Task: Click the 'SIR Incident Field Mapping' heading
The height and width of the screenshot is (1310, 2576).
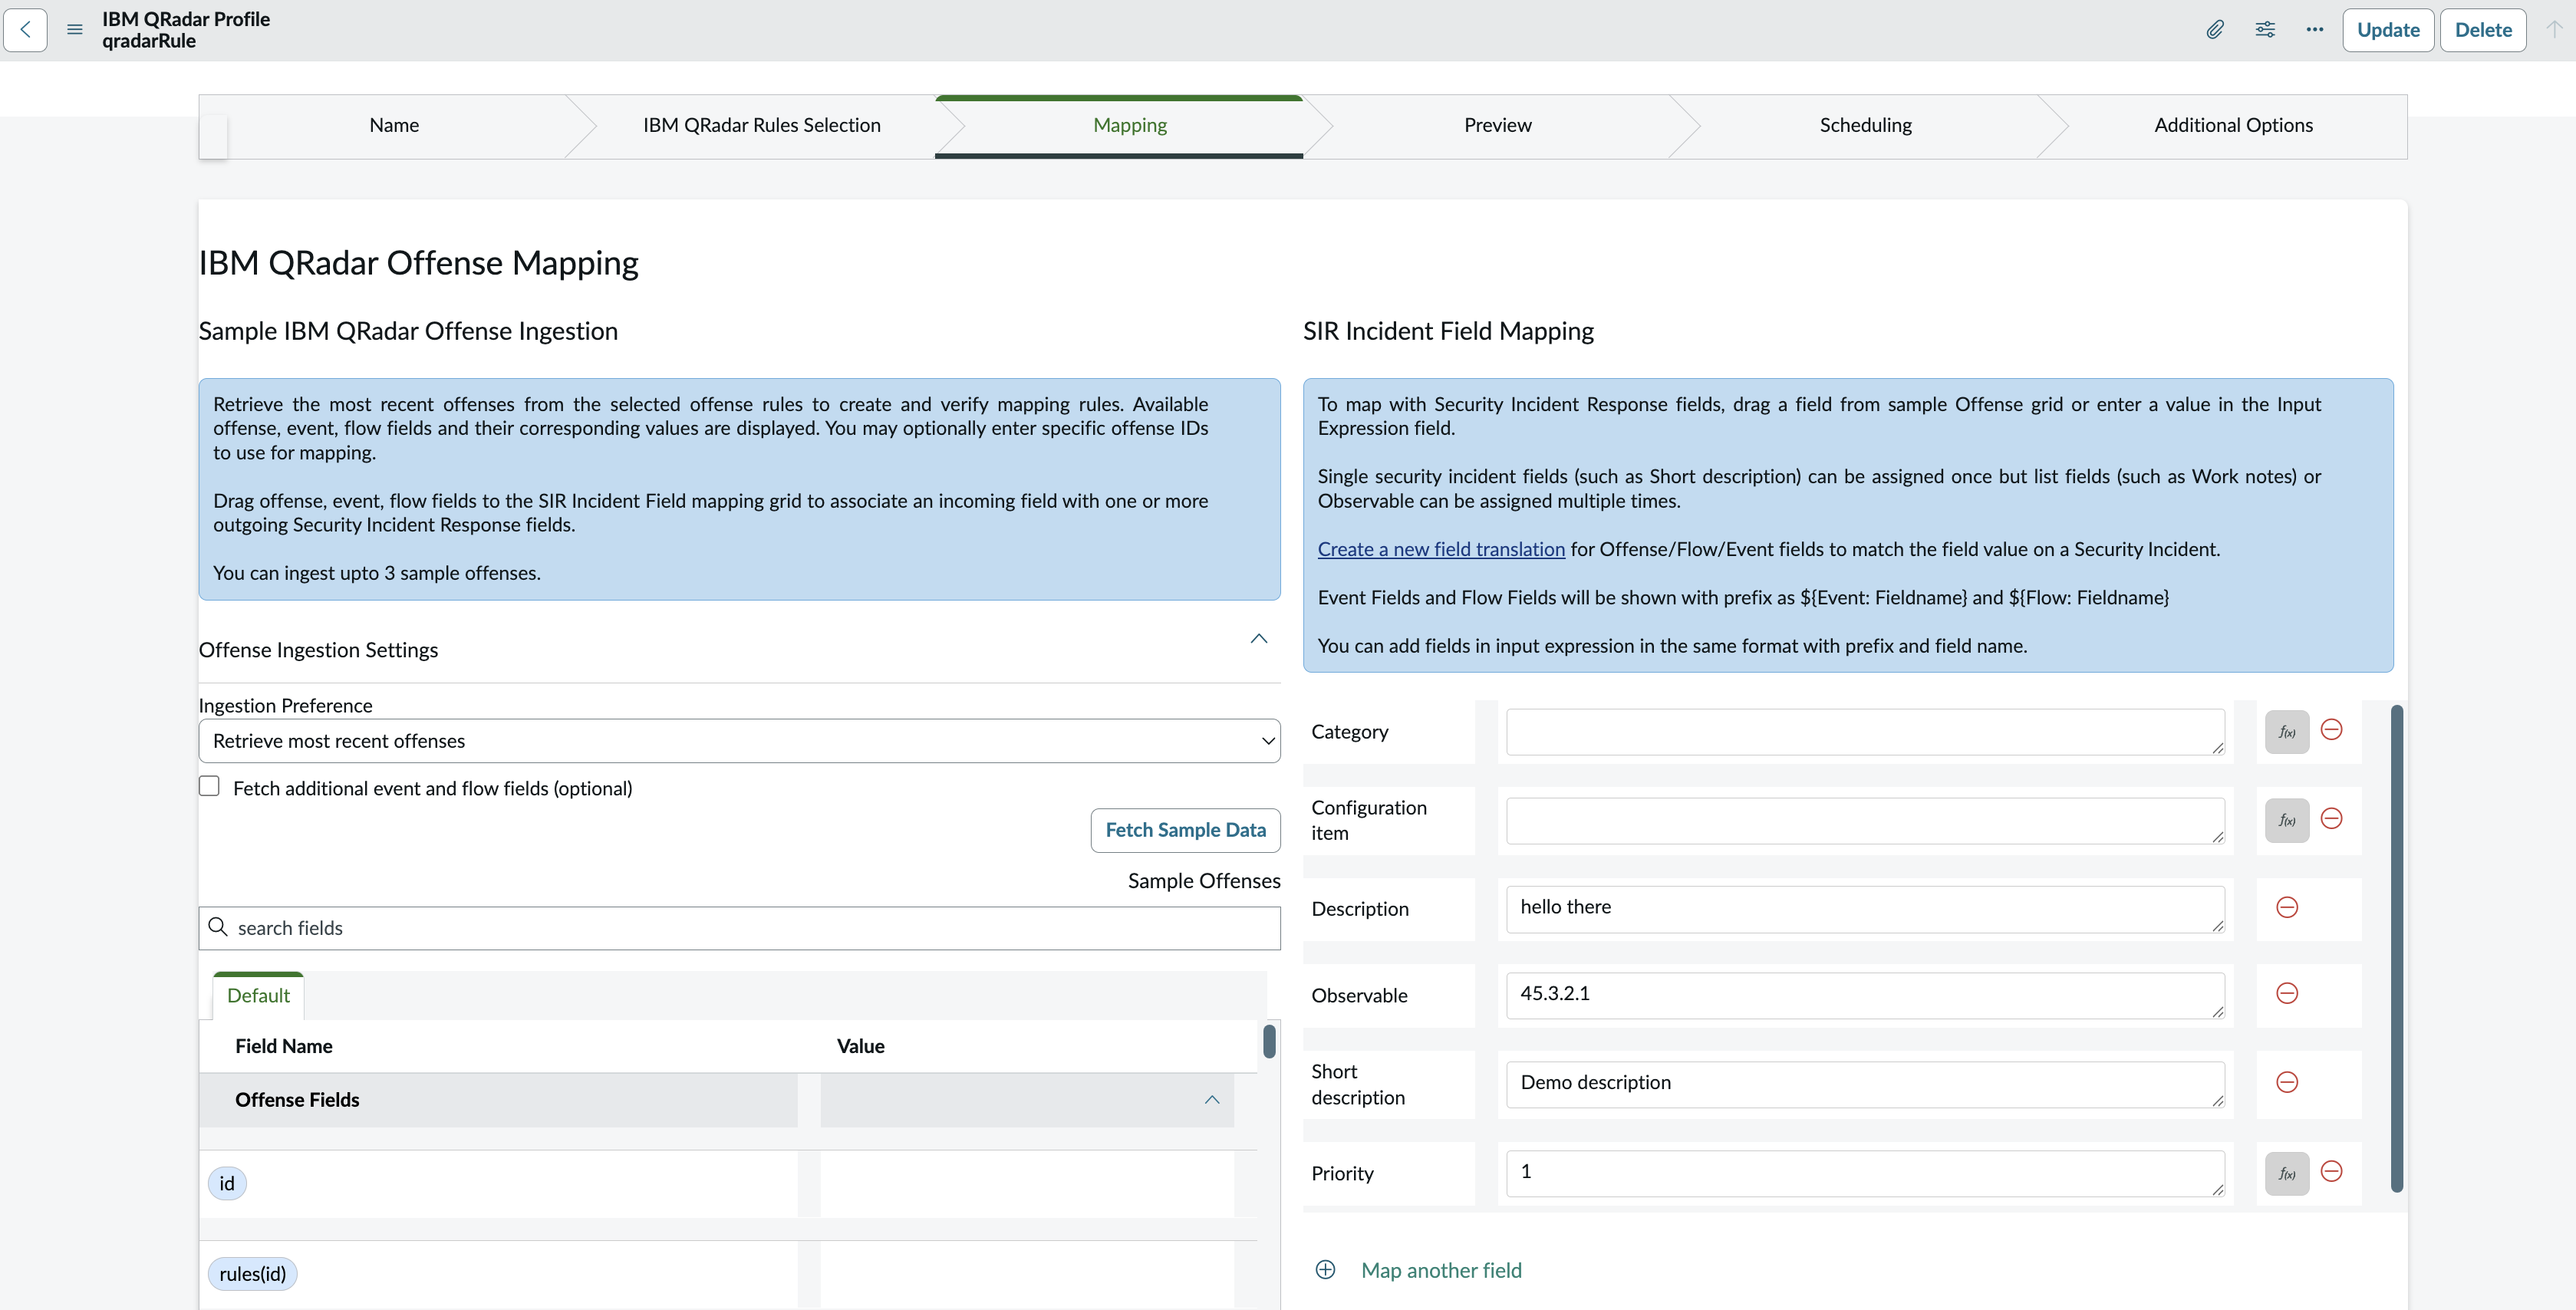Action: click(1448, 331)
